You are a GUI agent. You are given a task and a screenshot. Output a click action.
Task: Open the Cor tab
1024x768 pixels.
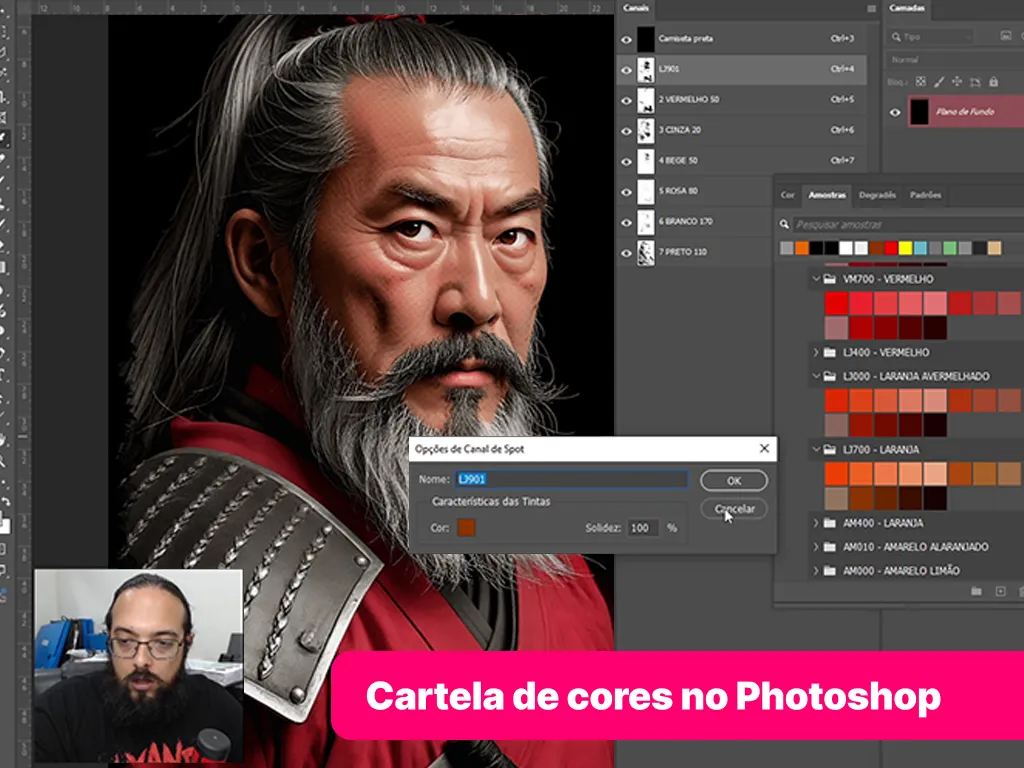click(x=788, y=195)
